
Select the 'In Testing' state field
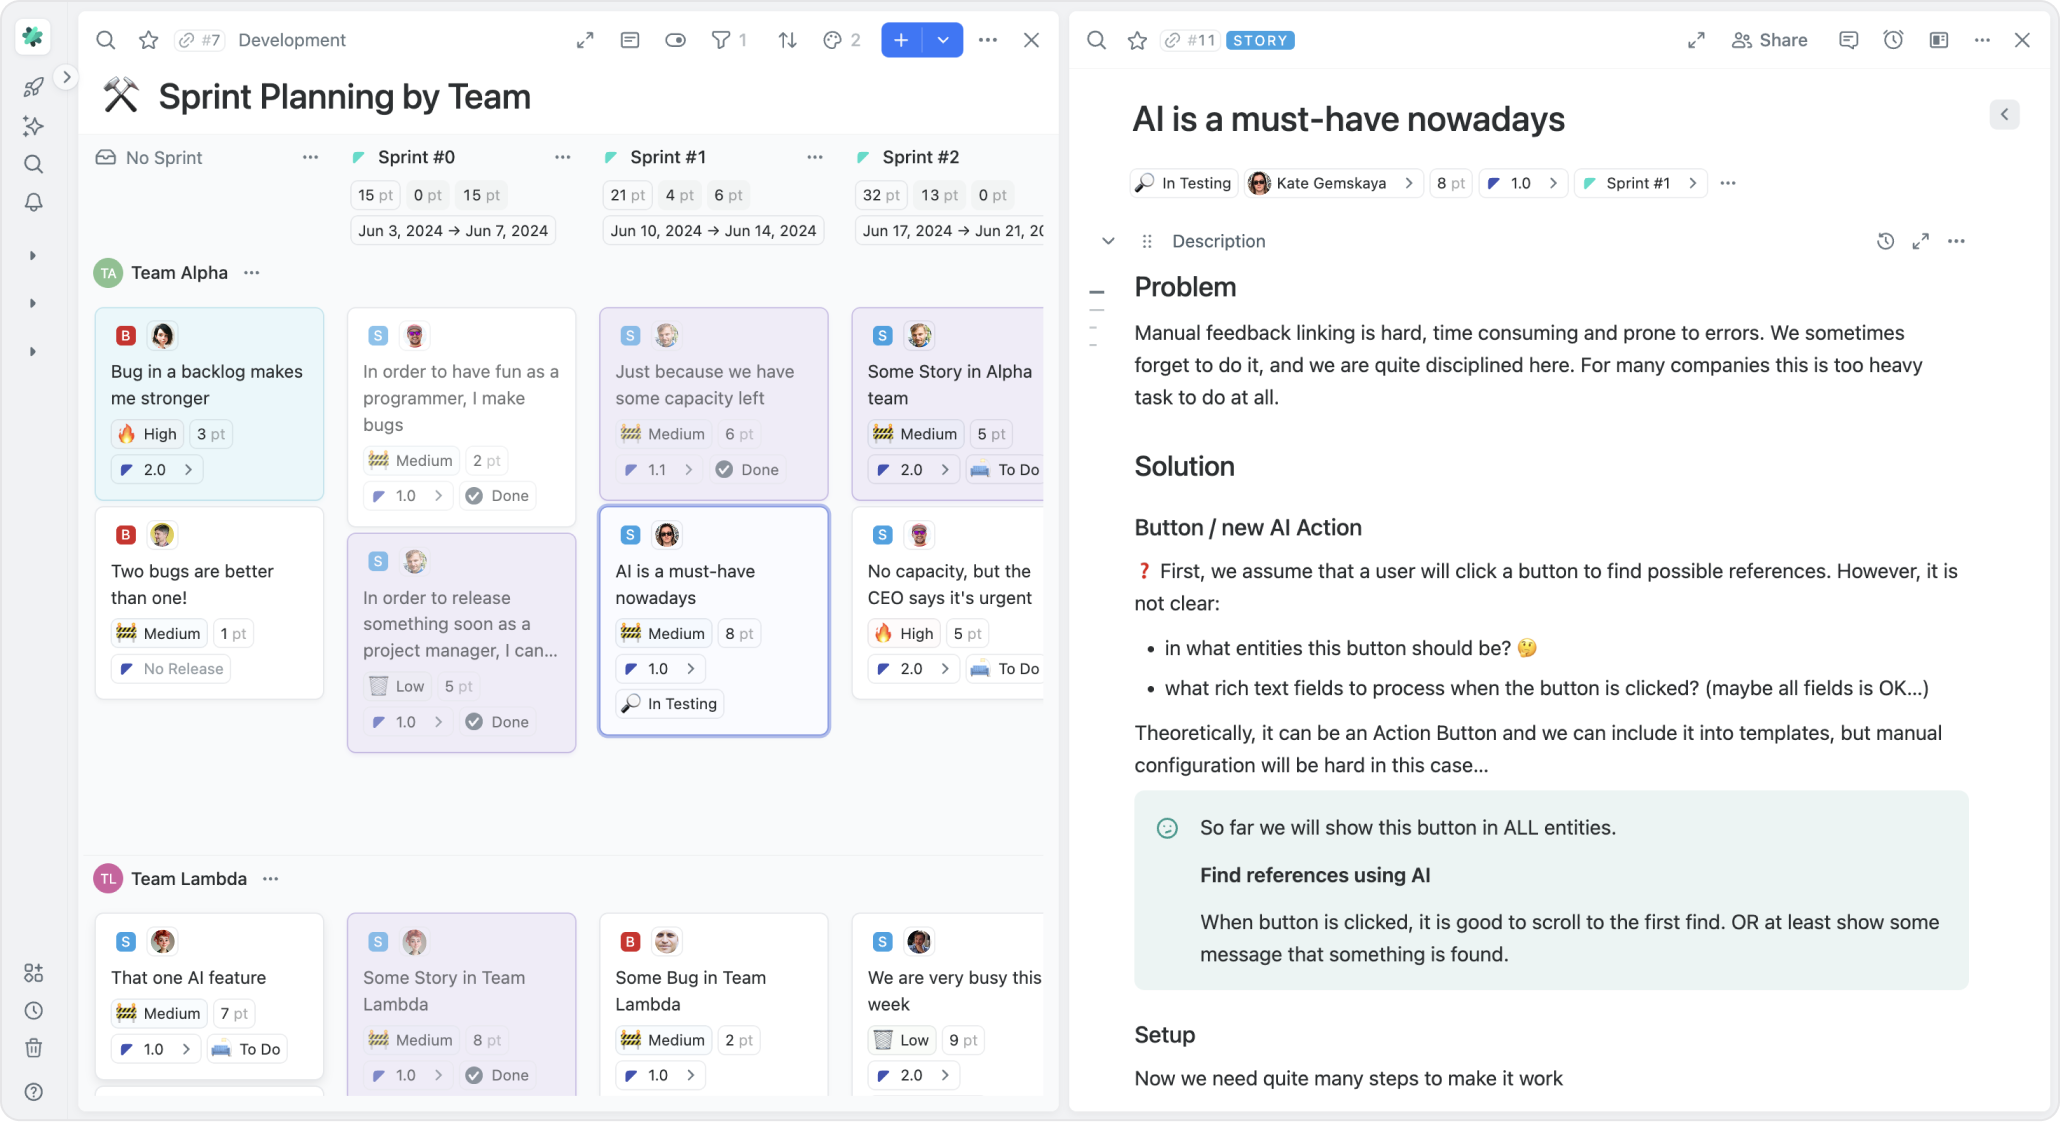[1184, 183]
